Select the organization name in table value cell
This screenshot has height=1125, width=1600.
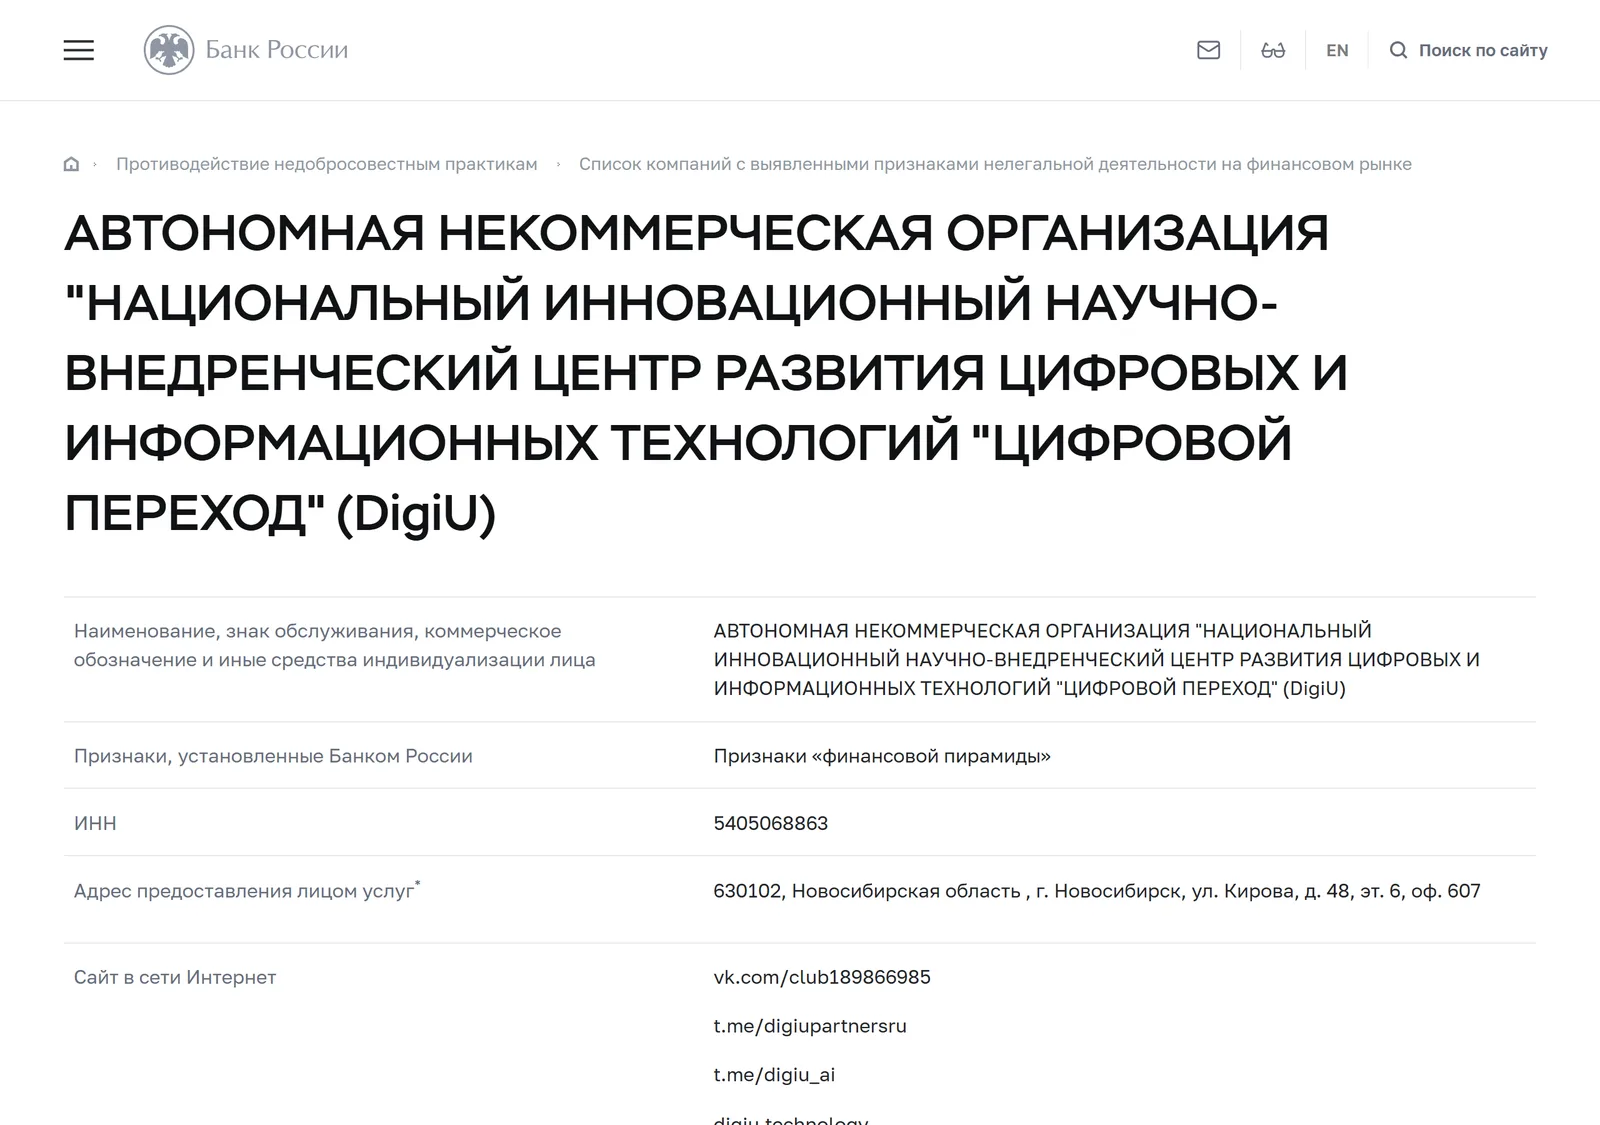(1096, 659)
